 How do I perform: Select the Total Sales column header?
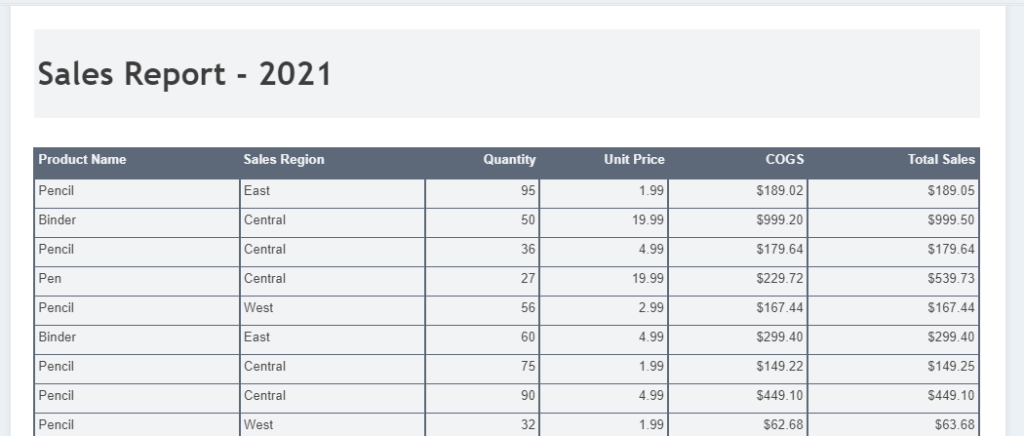(942, 160)
